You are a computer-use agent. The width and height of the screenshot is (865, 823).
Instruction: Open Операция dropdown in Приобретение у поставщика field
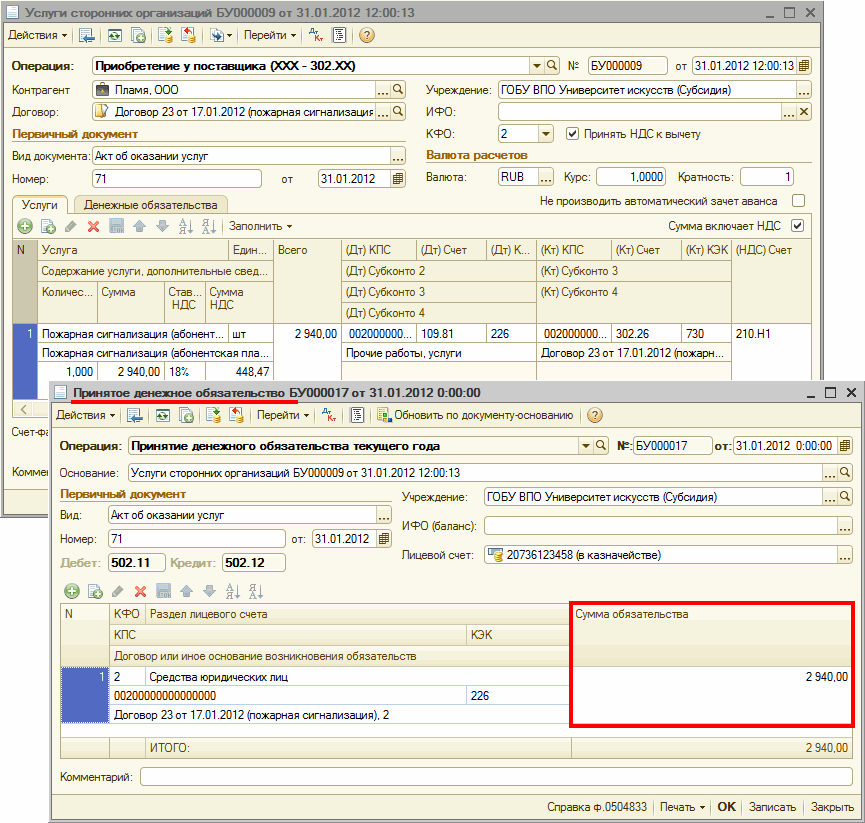536,66
